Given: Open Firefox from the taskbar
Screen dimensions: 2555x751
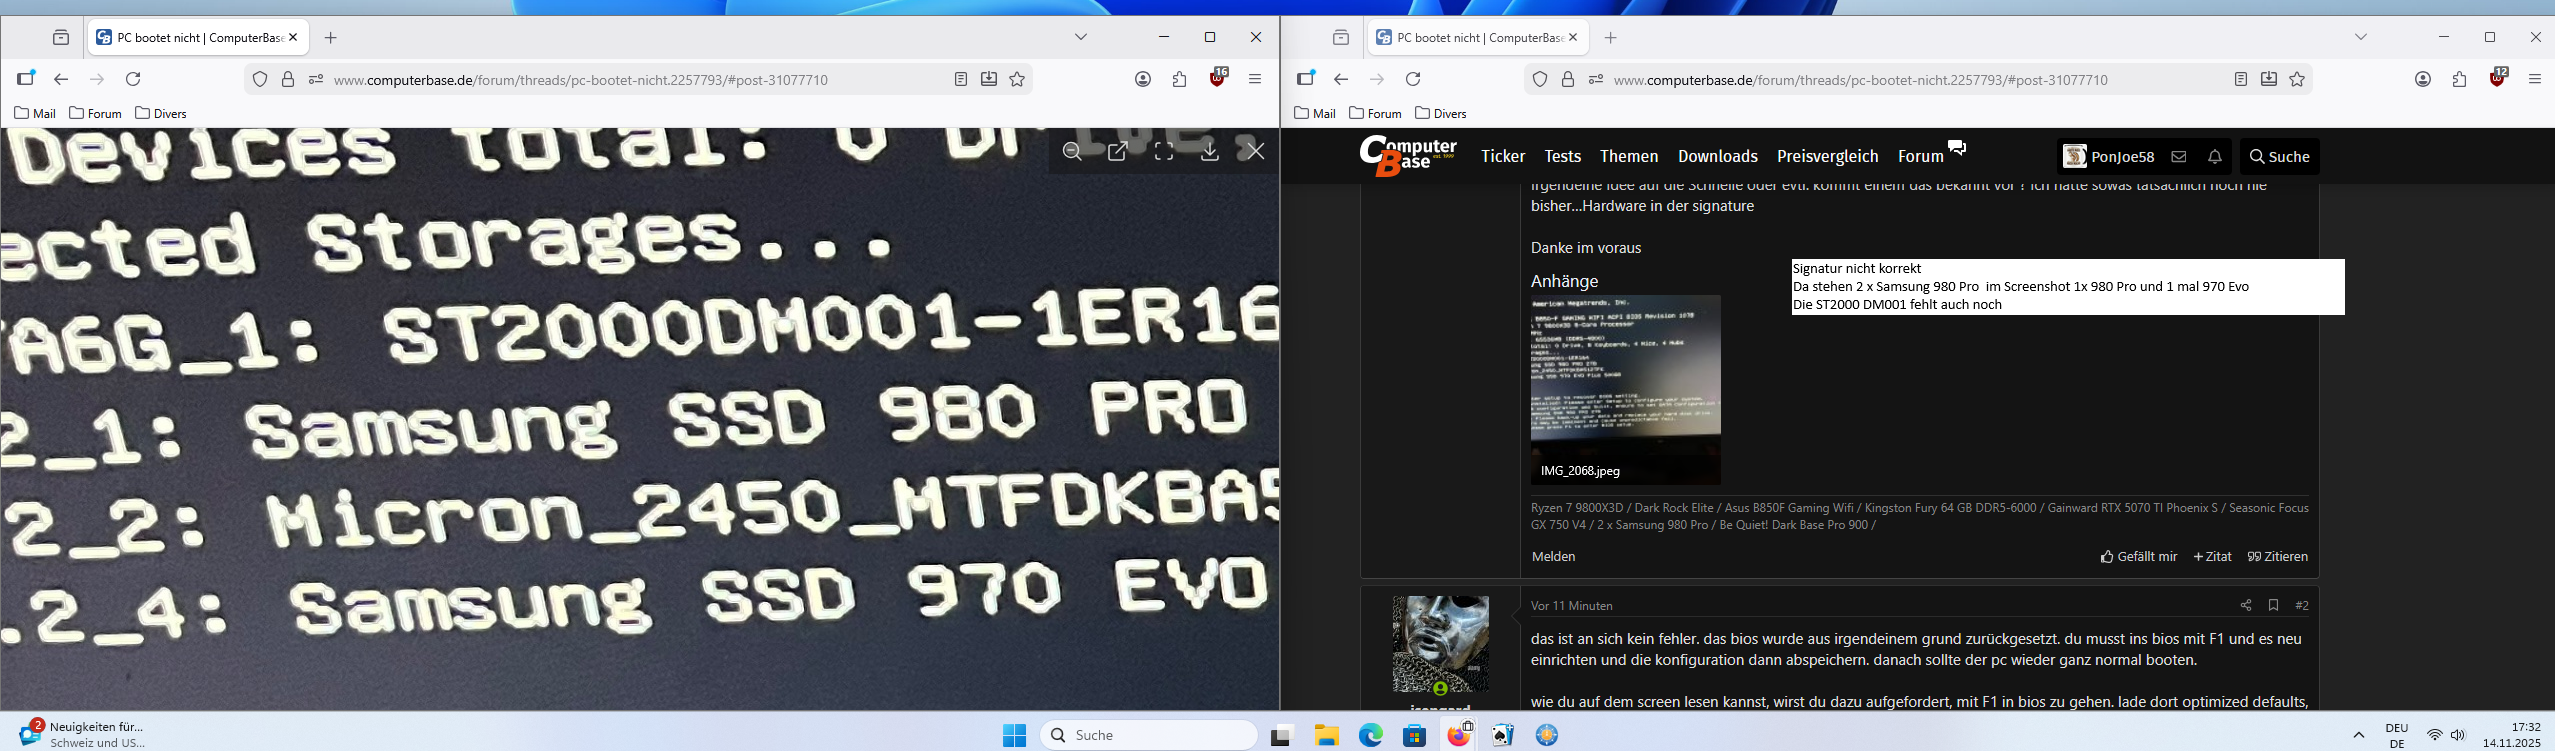Looking at the screenshot, I should coord(1459,735).
